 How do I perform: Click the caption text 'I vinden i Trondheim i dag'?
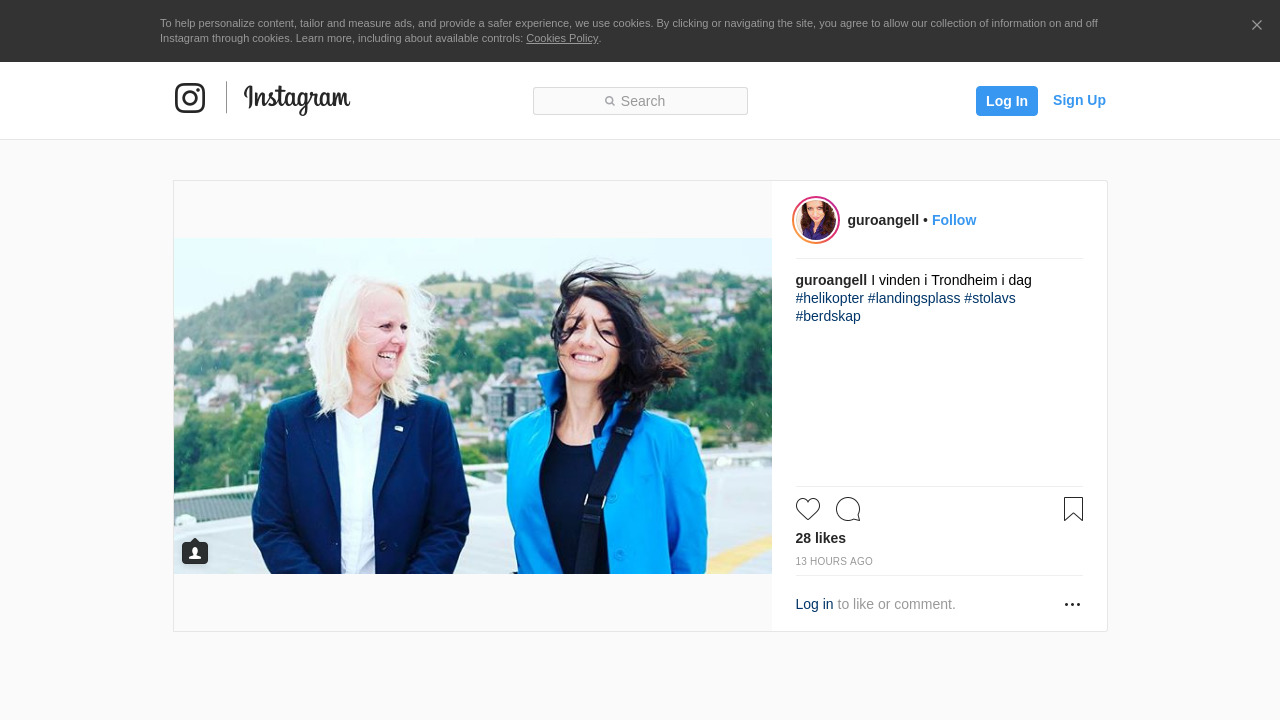click(x=951, y=280)
